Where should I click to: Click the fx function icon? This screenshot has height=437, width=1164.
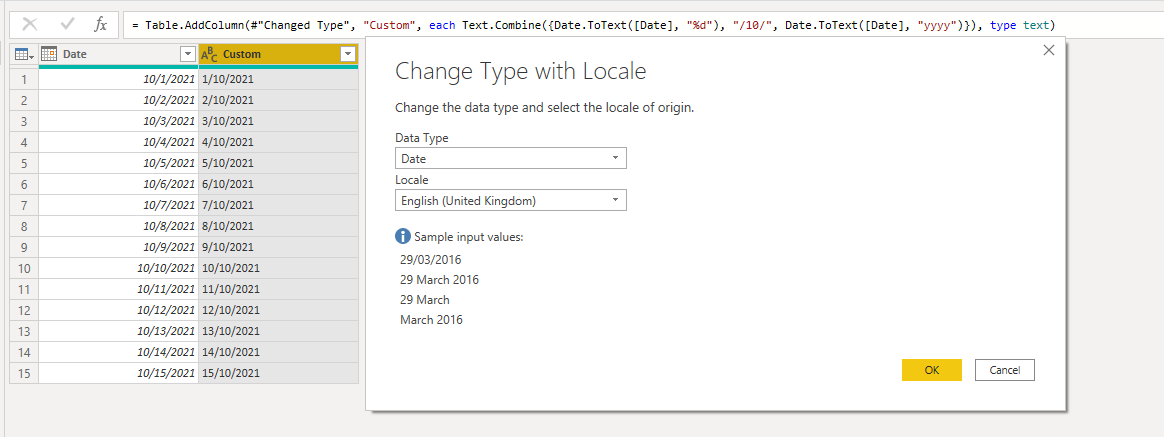coord(100,24)
